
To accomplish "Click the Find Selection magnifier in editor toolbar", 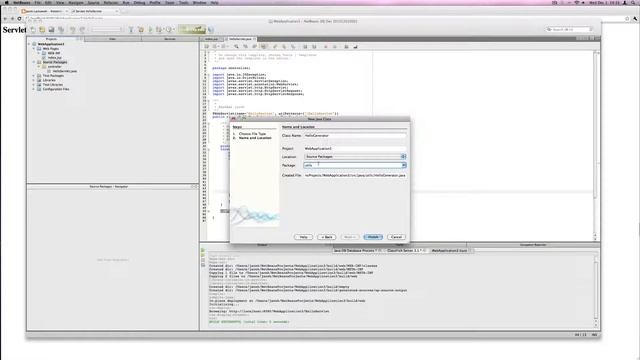I will point(236,47).
